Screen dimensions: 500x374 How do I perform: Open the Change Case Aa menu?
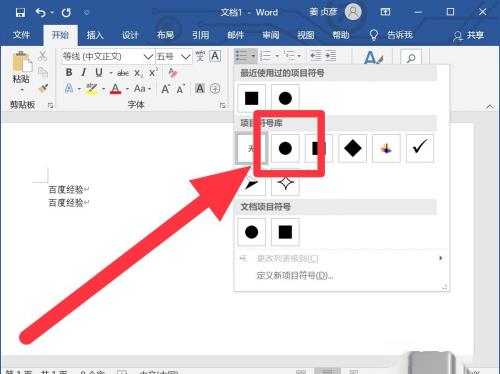(x=142, y=89)
